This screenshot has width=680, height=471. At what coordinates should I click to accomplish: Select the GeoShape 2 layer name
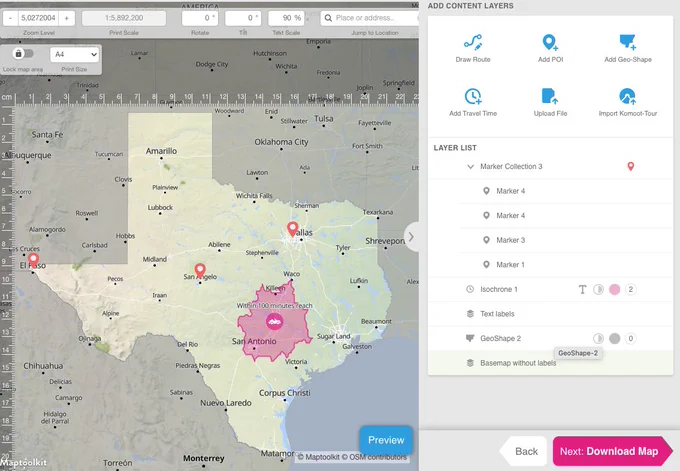500,338
